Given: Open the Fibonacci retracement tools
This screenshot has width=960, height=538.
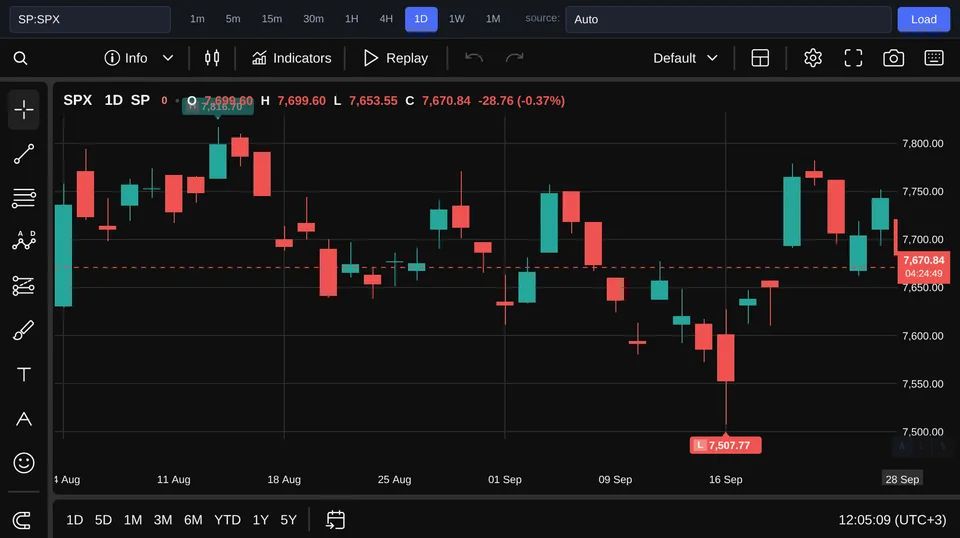Looking at the screenshot, I should click(x=24, y=198).
